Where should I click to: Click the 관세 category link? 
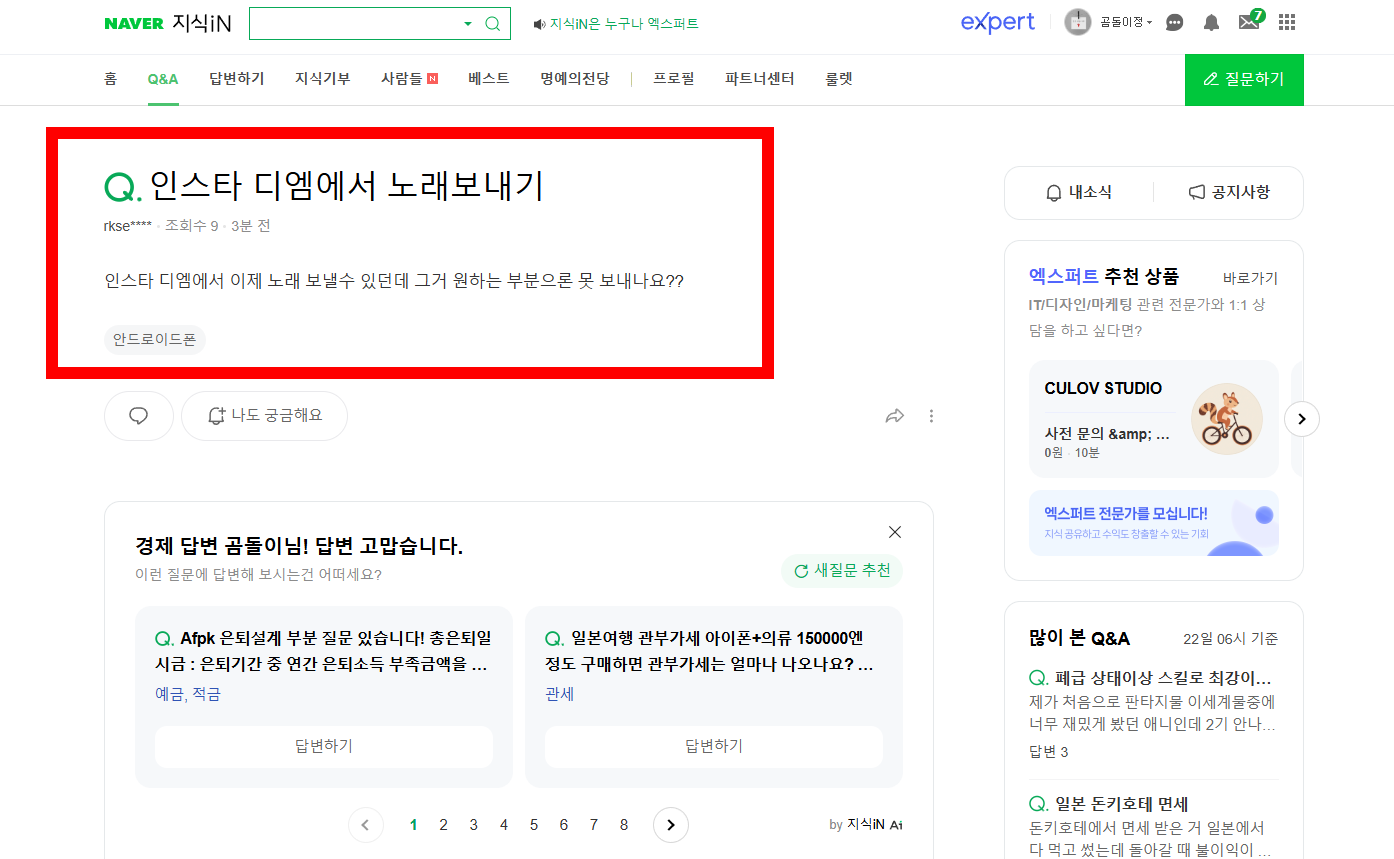560,694
